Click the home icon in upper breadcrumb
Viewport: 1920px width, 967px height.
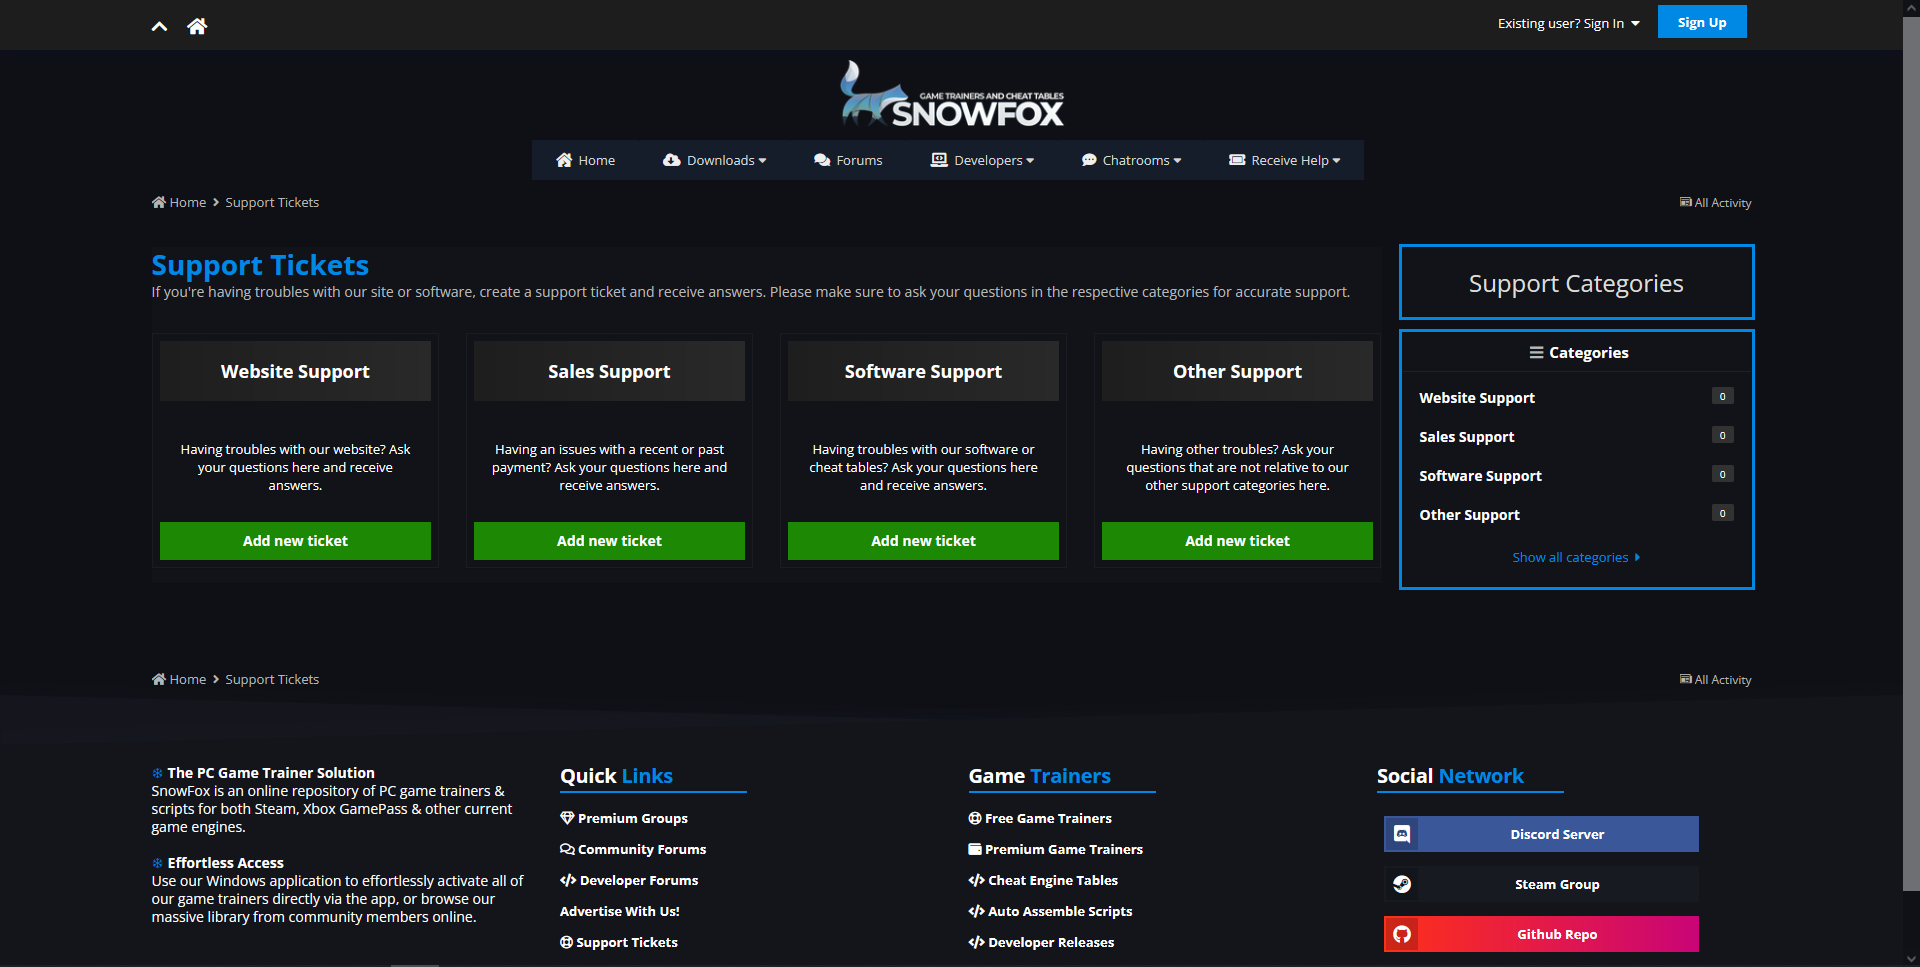(x=159, y=202)
